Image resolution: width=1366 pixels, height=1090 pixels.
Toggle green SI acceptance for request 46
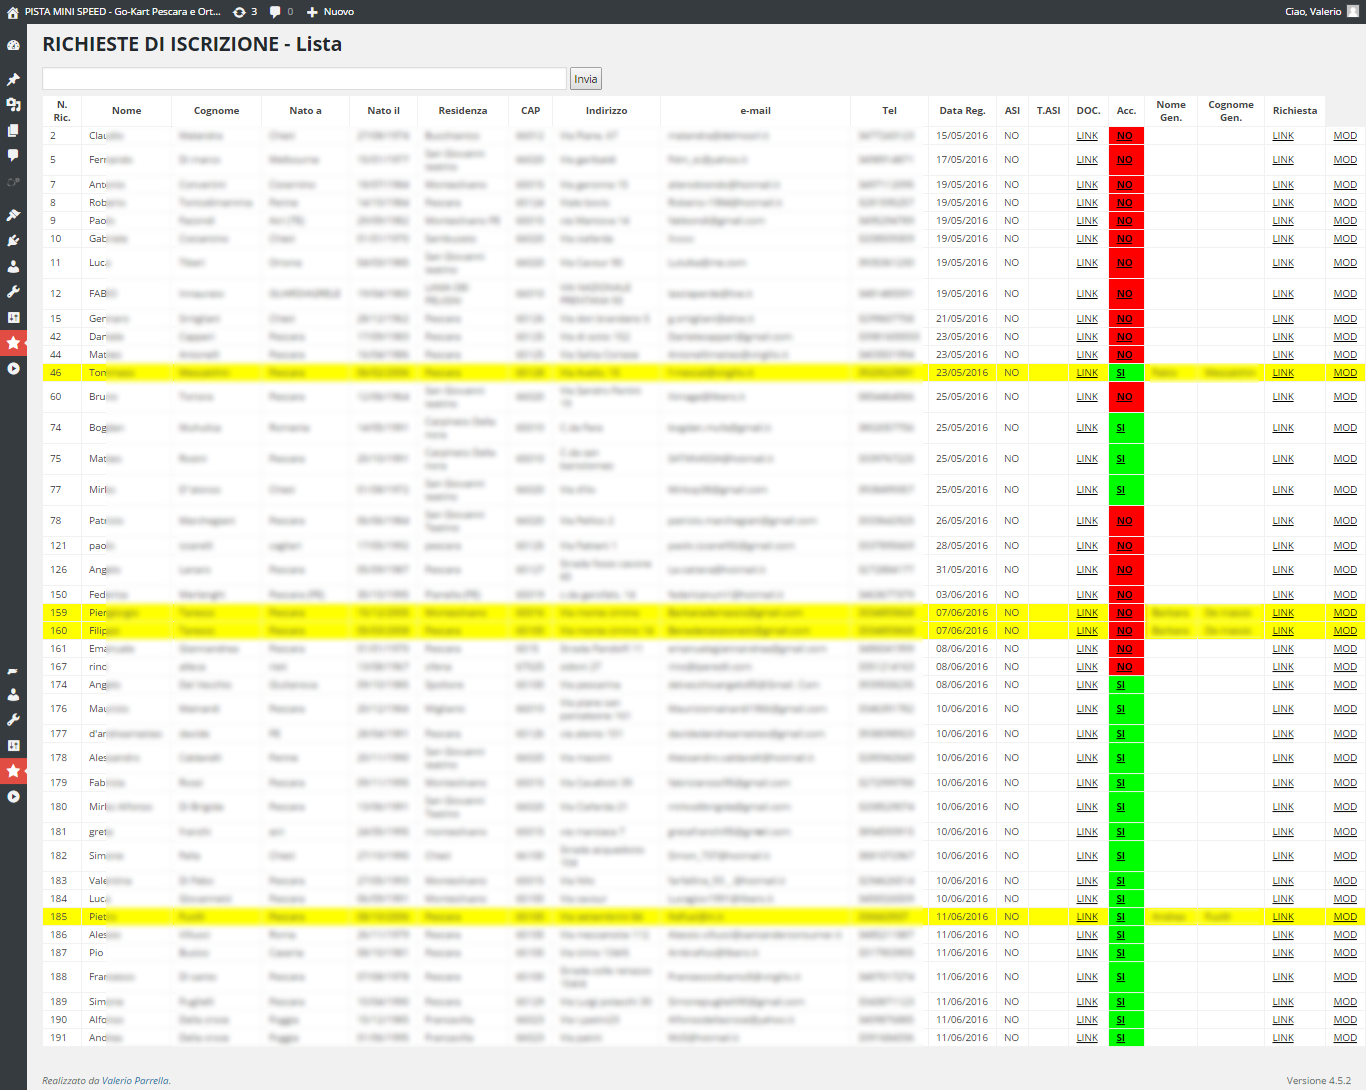[x=1121, y=373]
